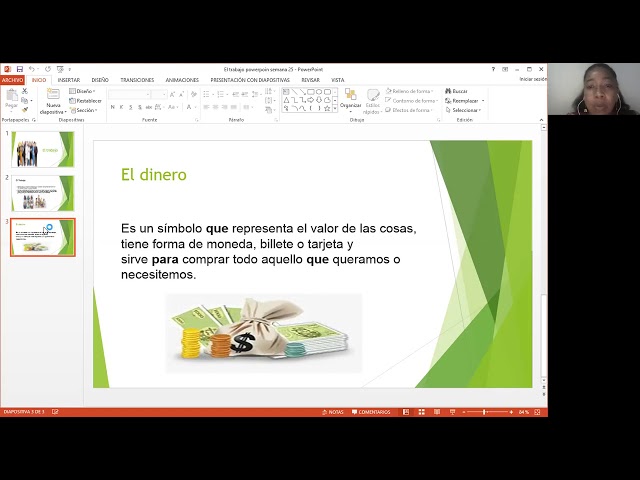The width and height of the screenshot is (640, 480).
Task: Toggle NOTAS pane in status bar
Action: point(333,412)
